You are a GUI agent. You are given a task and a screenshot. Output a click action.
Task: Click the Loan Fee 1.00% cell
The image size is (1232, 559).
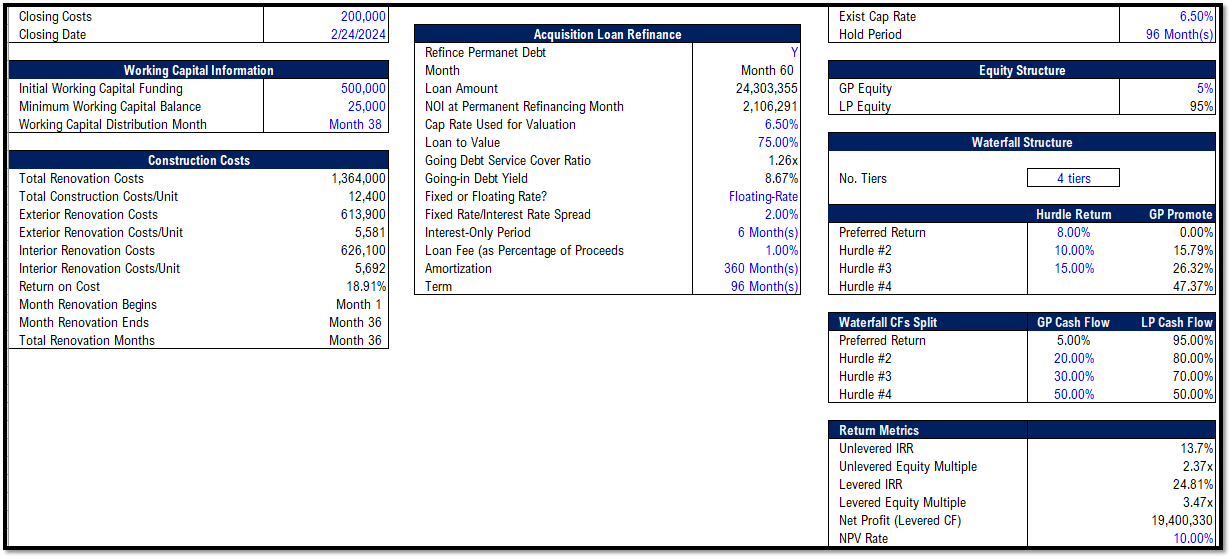point(780,250)
